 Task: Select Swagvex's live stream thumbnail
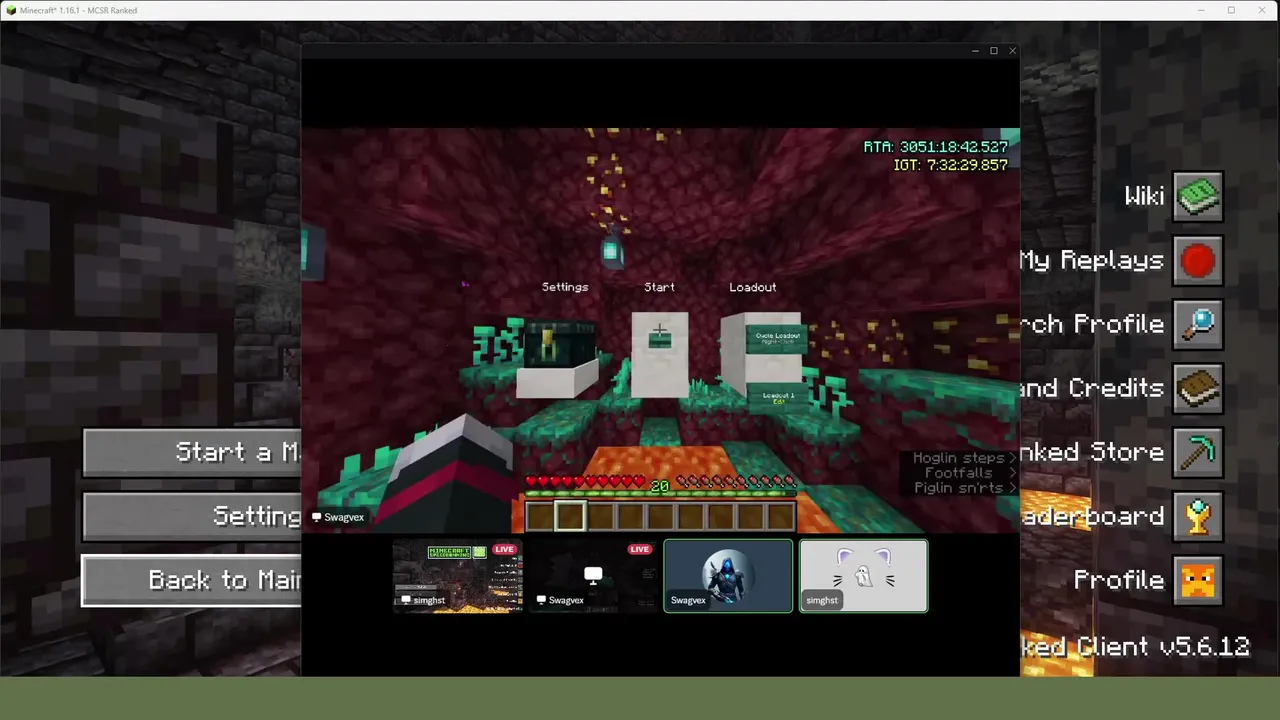pyautogui.click(x=593, y=576)
